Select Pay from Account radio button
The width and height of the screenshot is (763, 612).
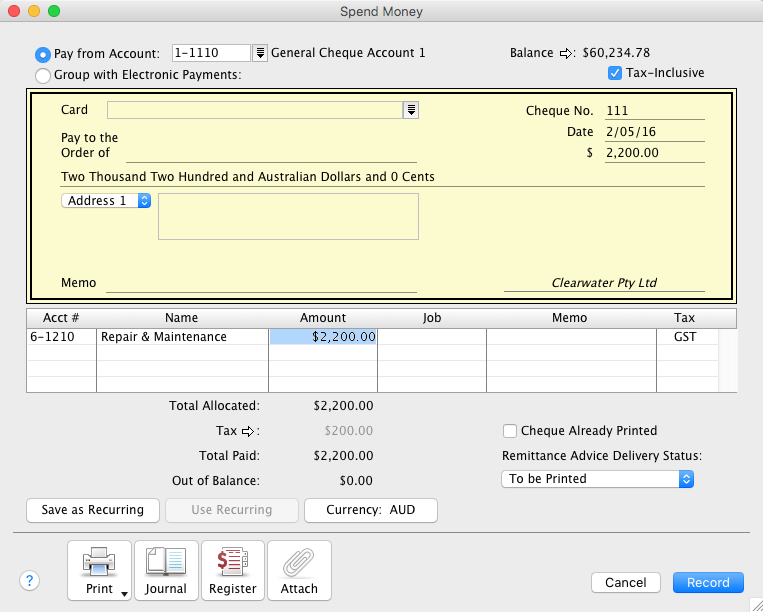43,54
